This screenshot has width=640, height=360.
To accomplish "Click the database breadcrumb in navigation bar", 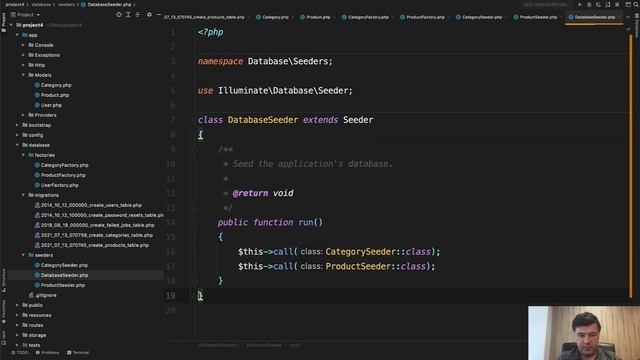I will coord(41,4).
